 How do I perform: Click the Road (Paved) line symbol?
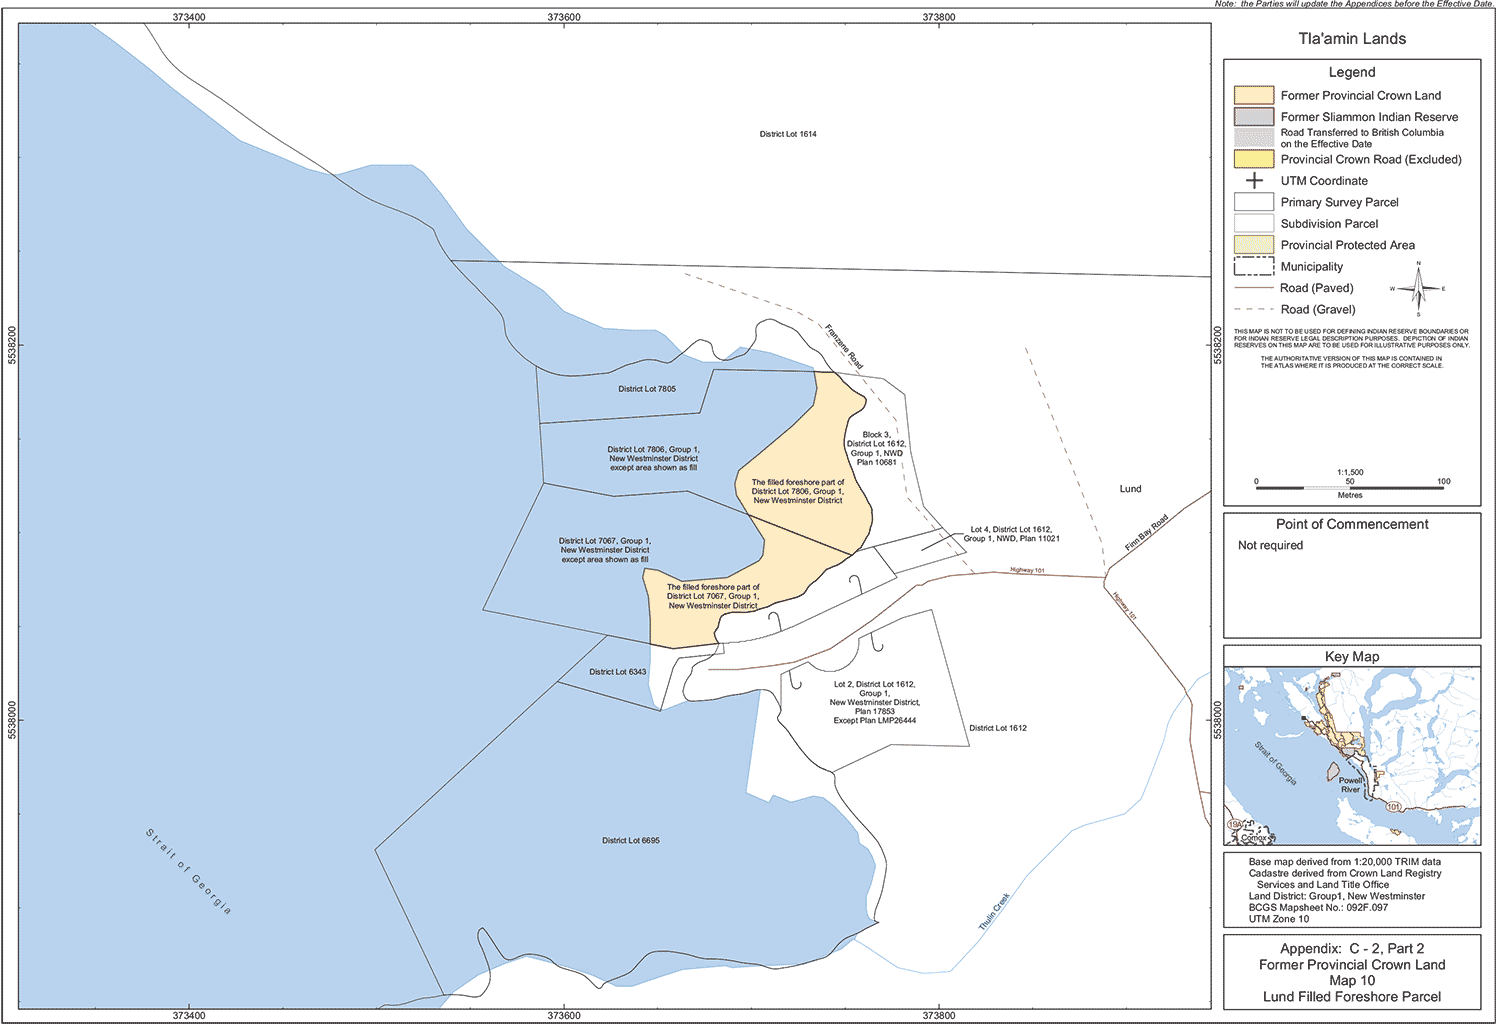pos(1254,288)
